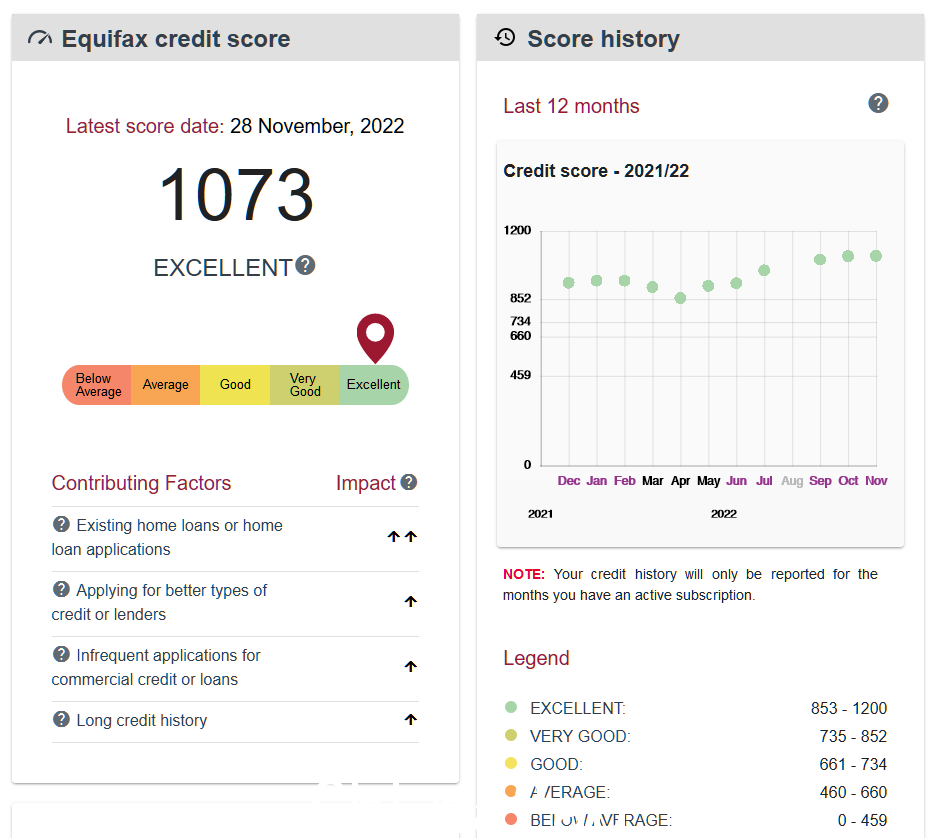Select the Very Good rating segment

point(304,385)
